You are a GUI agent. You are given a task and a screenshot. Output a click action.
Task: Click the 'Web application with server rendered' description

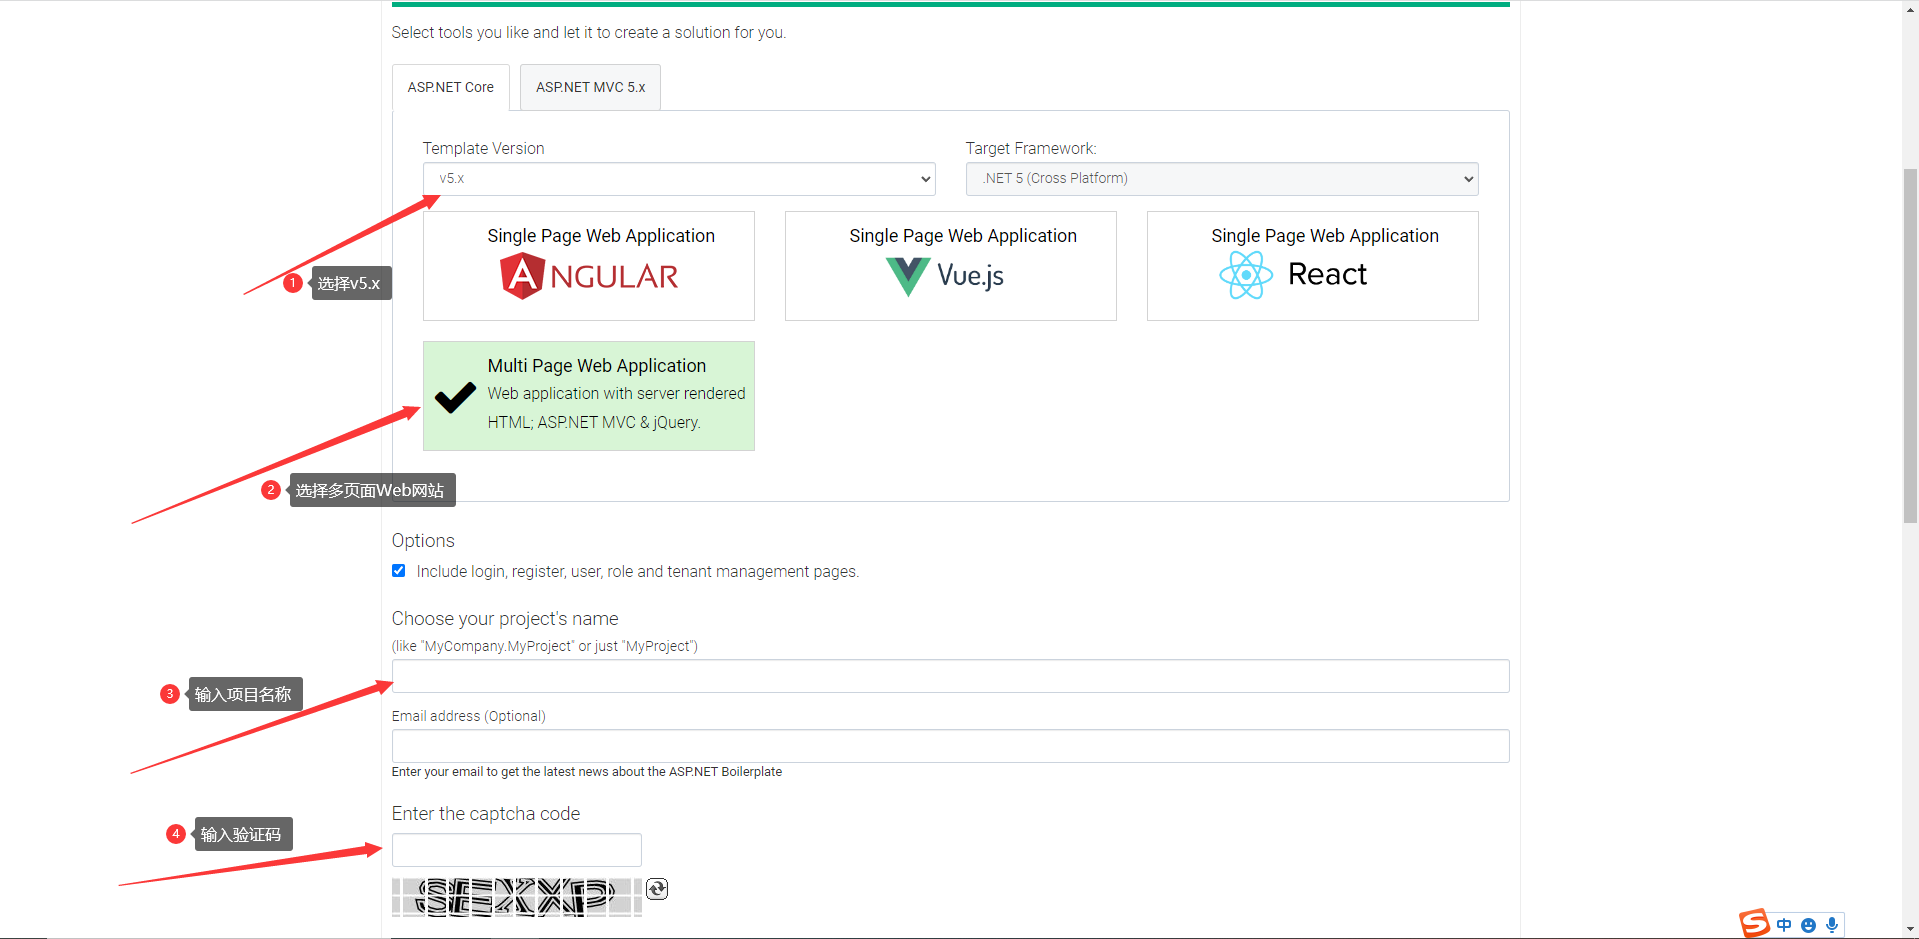click(x=617, y=394)
